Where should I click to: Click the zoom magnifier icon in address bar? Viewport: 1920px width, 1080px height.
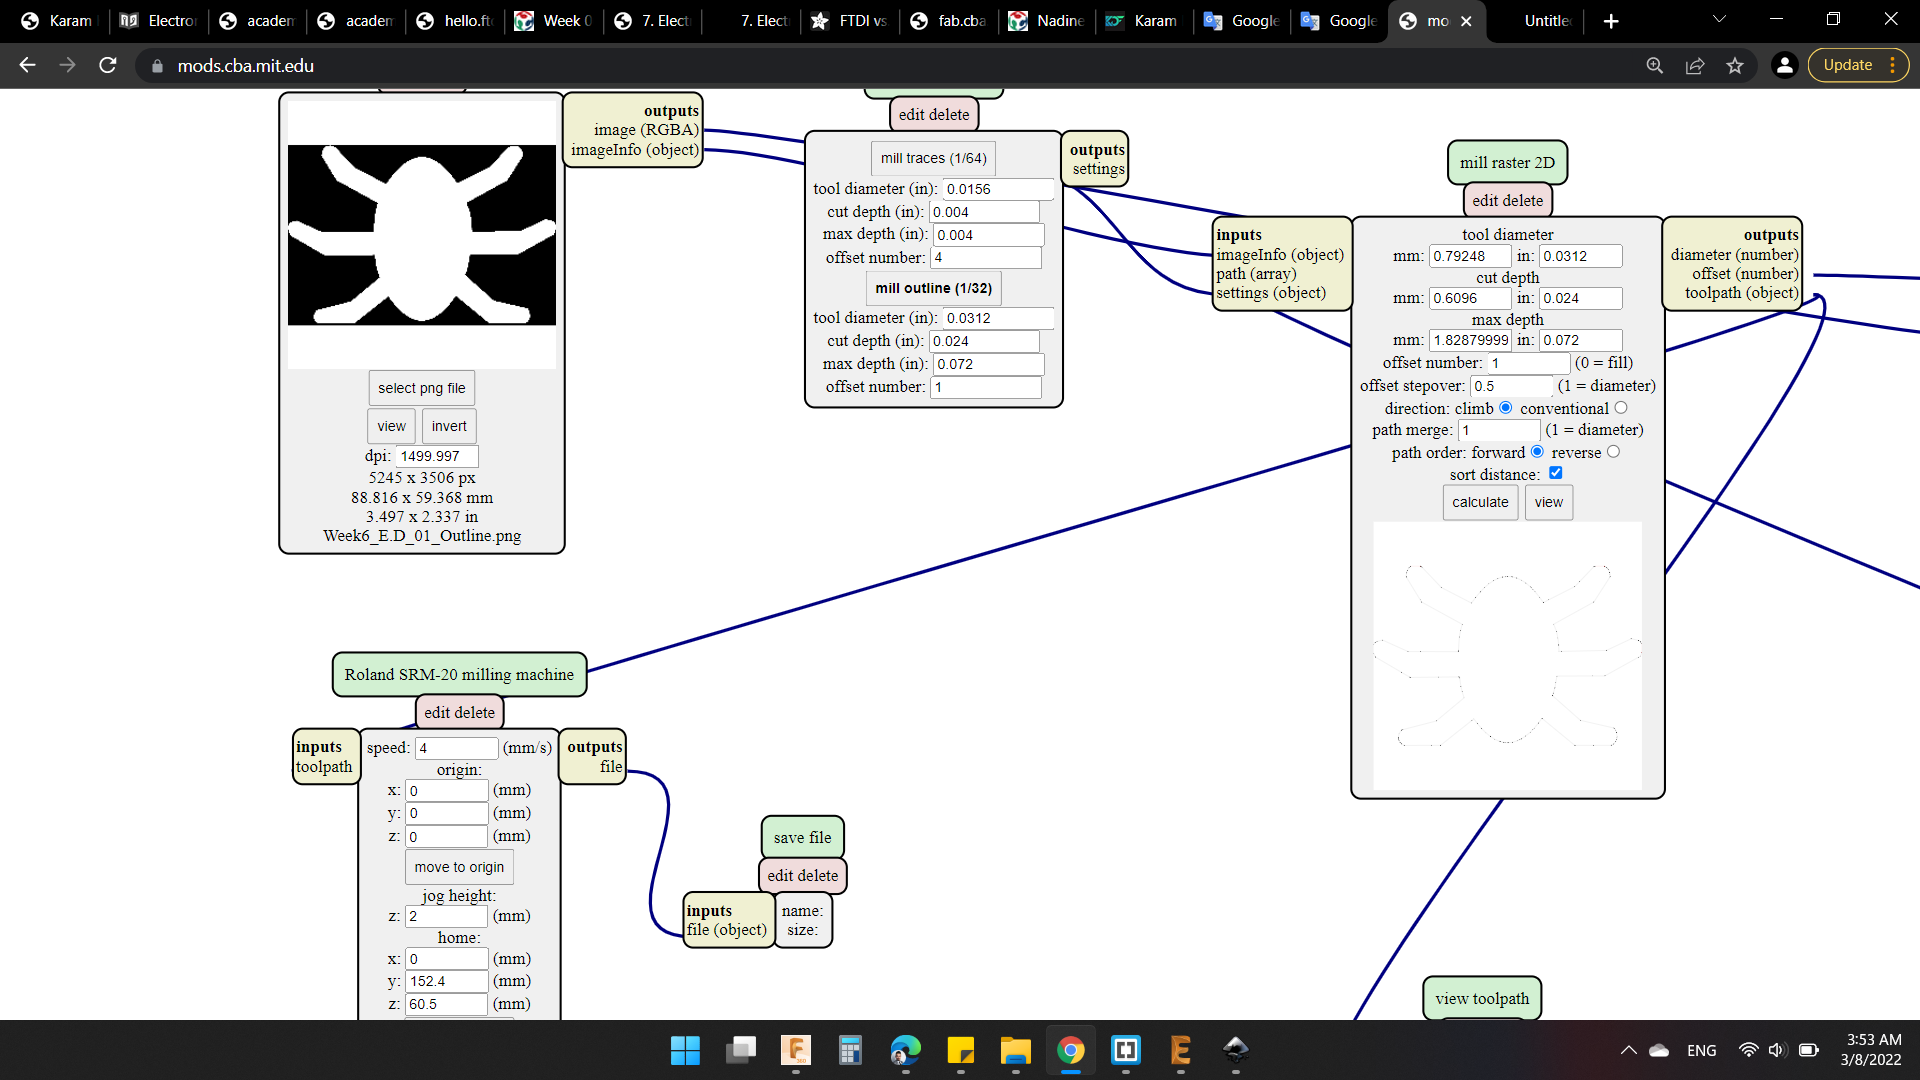click(1655, 65)
